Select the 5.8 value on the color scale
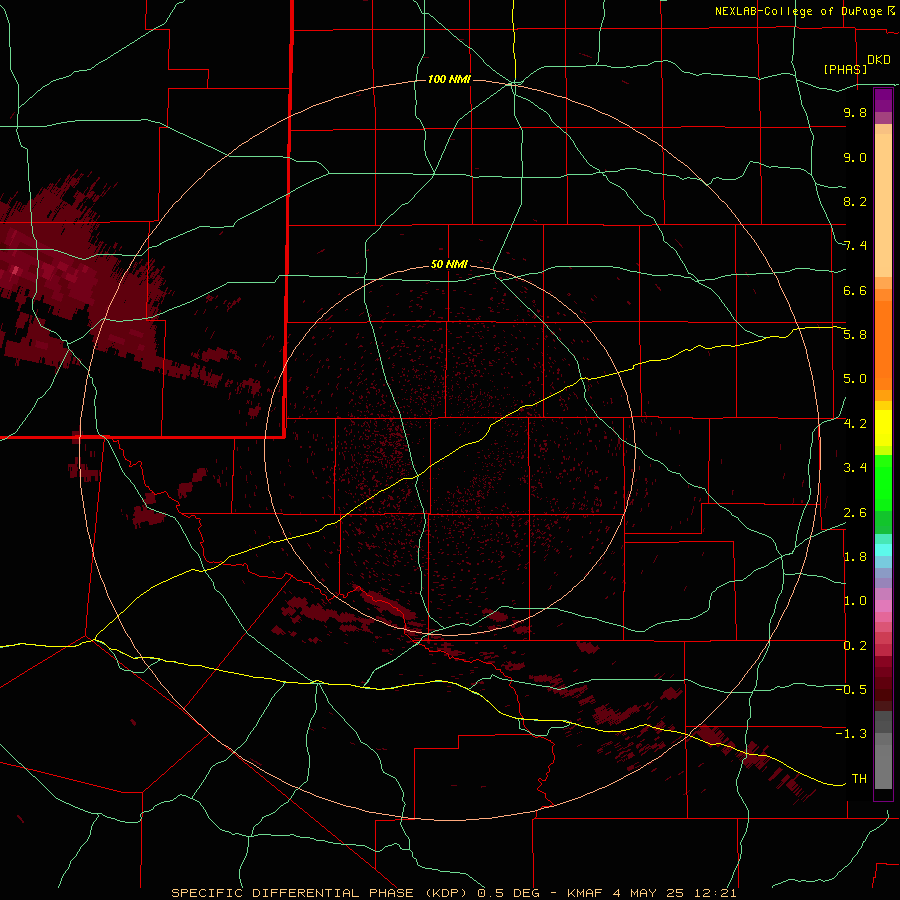The width and height of the screenshot is (900, 900). tap(855, 335)
